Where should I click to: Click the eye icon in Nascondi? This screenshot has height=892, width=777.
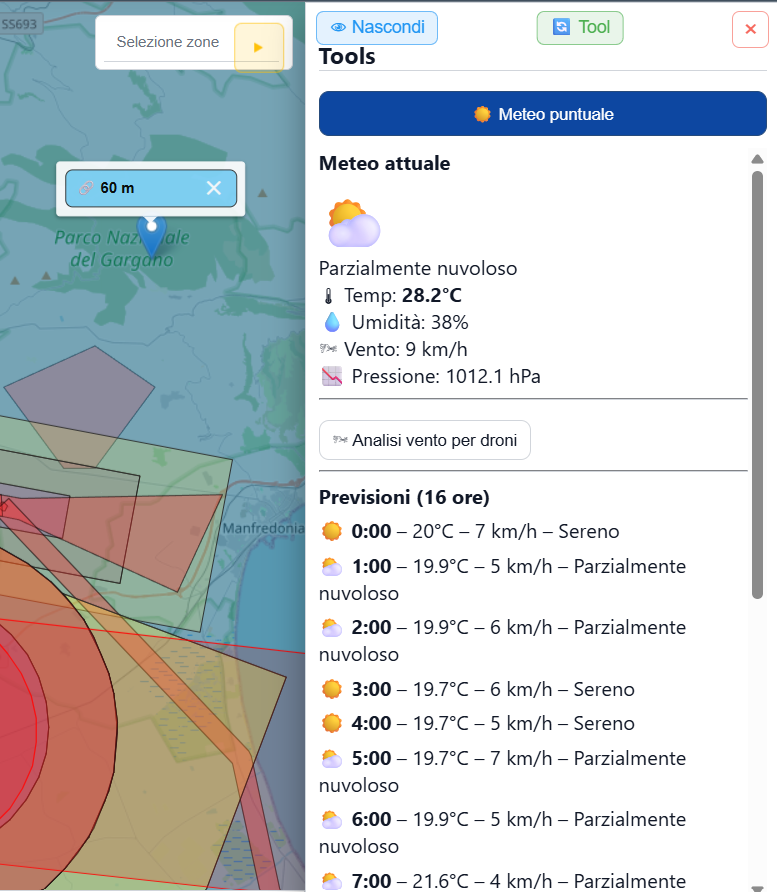click(x=338, y=27)
